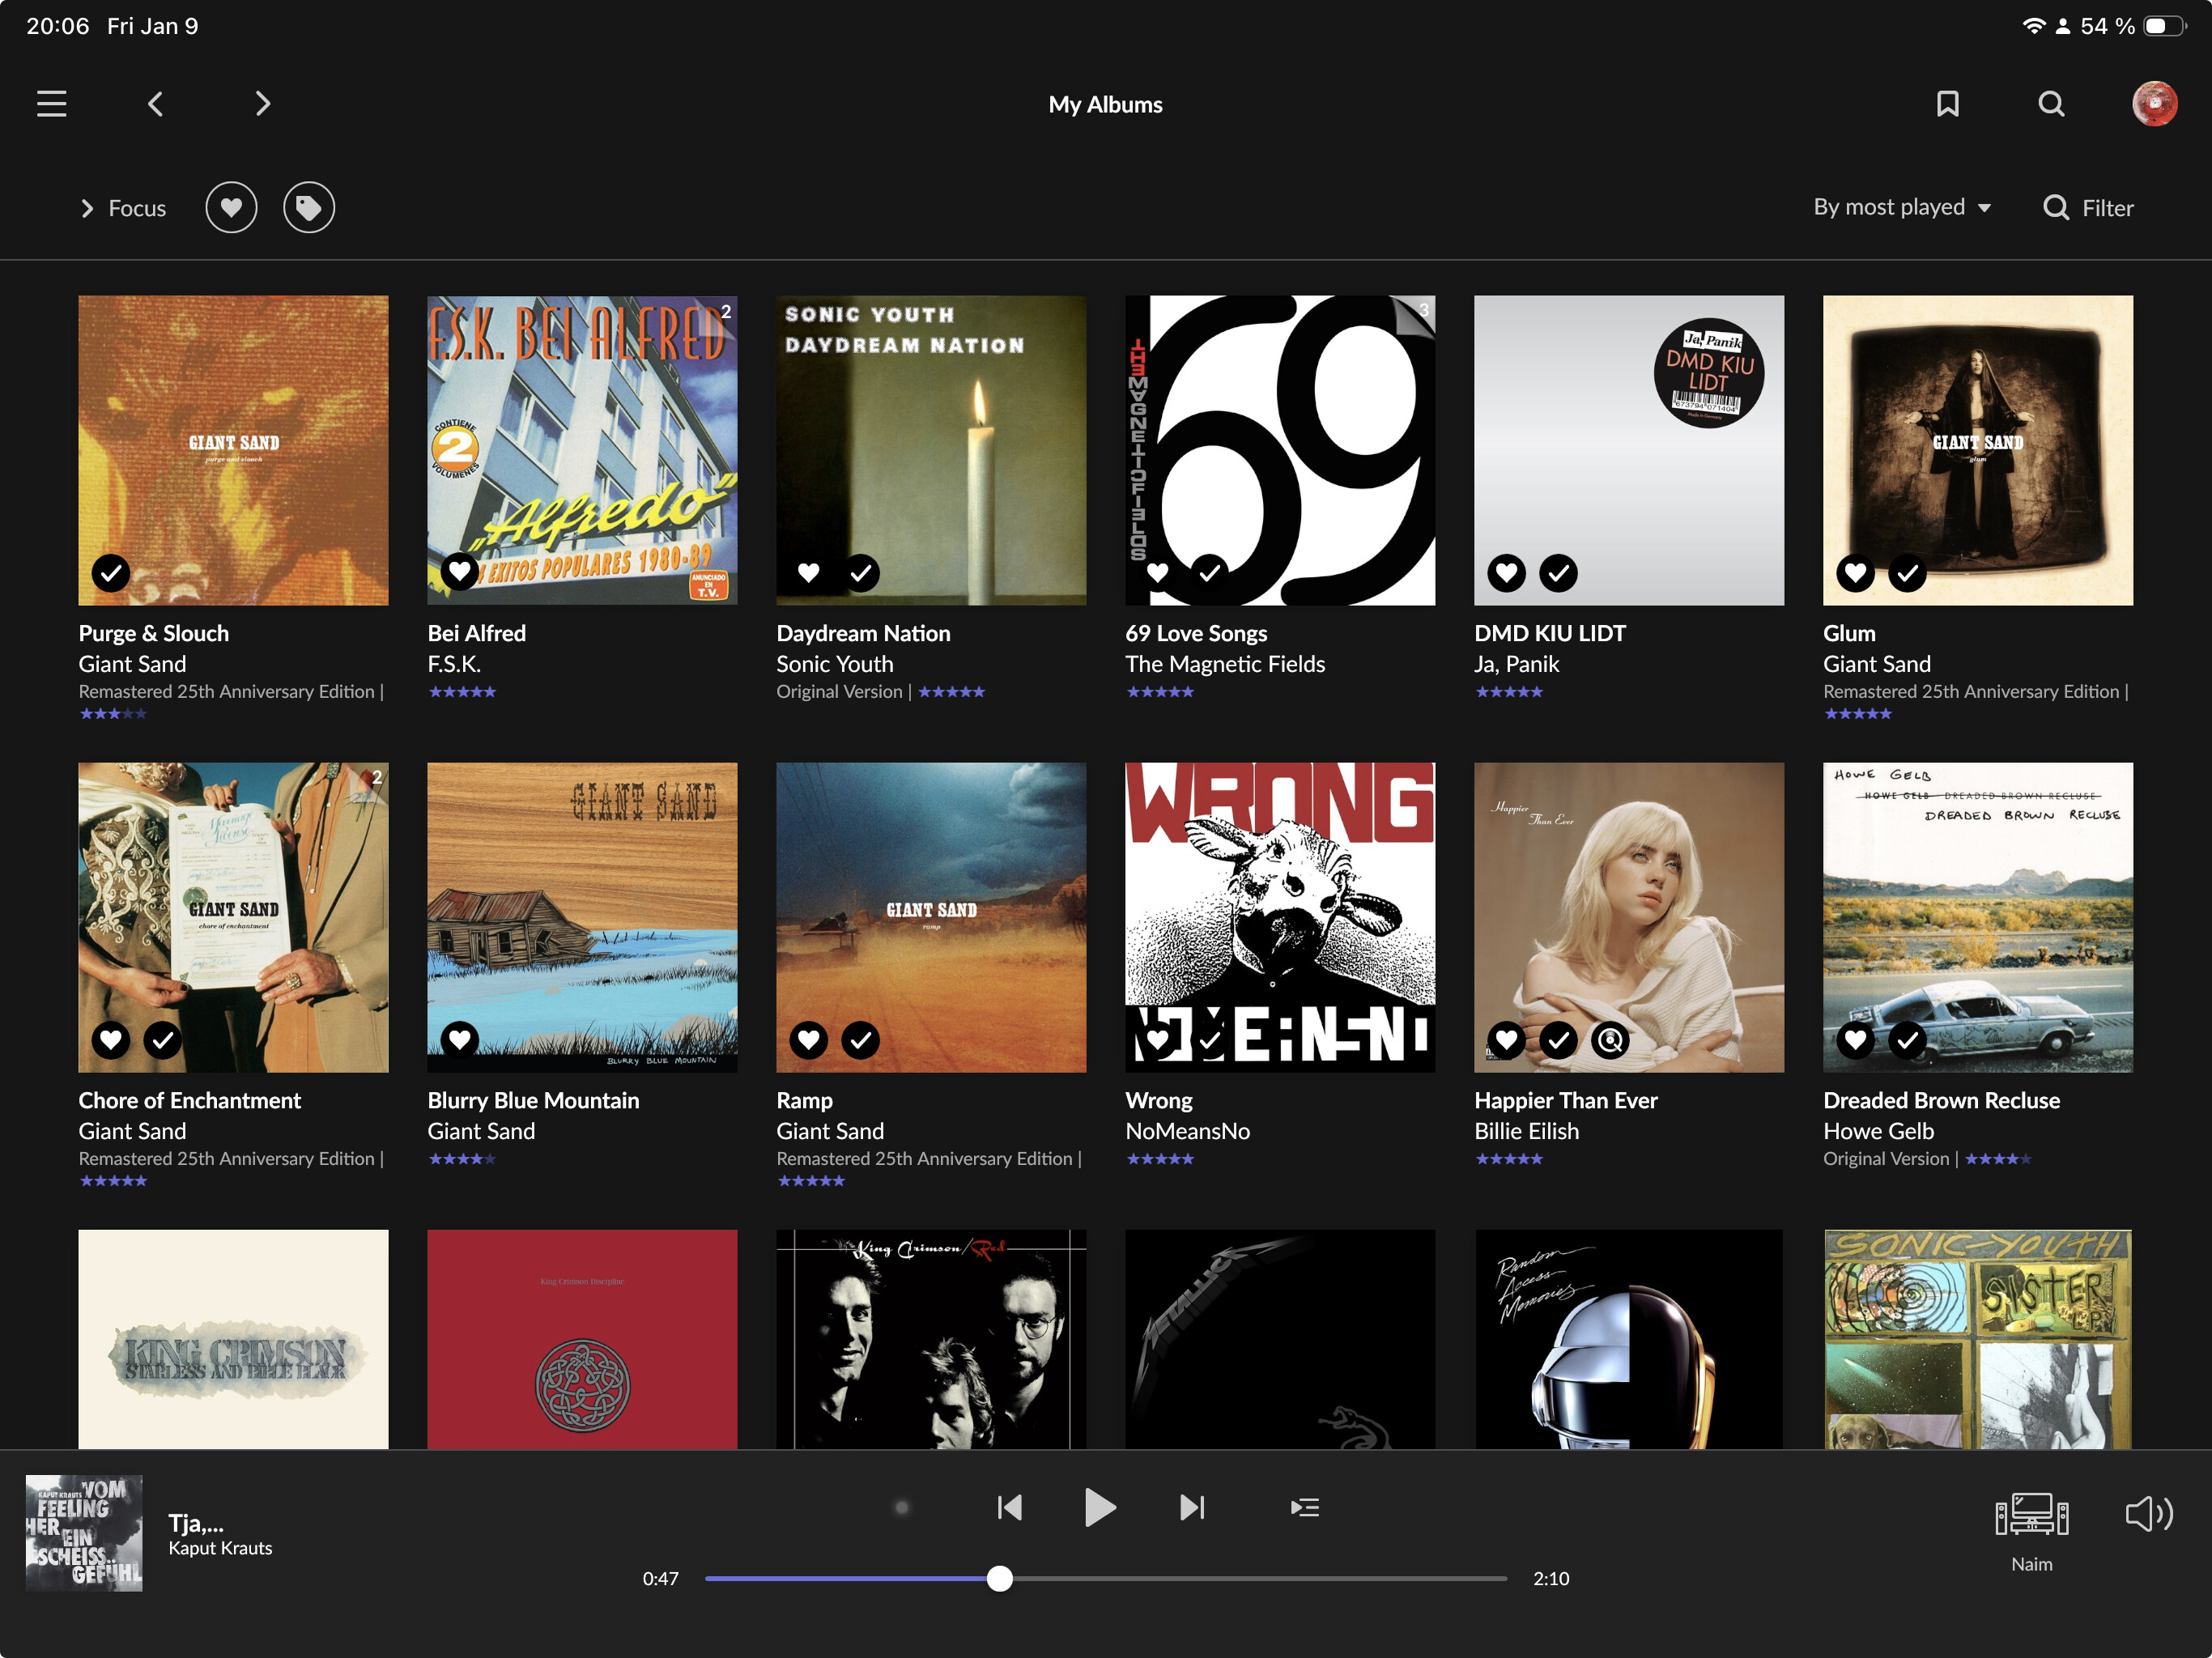Click the Naim audio zone icon
2212x1658 pixels.
2031,1515
